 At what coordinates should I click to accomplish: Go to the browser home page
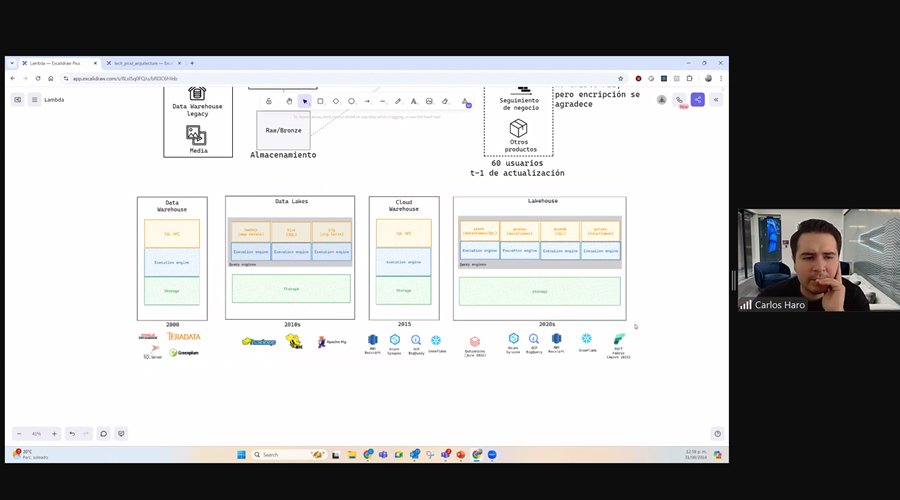pyautogui.click(x=51, y=79)
